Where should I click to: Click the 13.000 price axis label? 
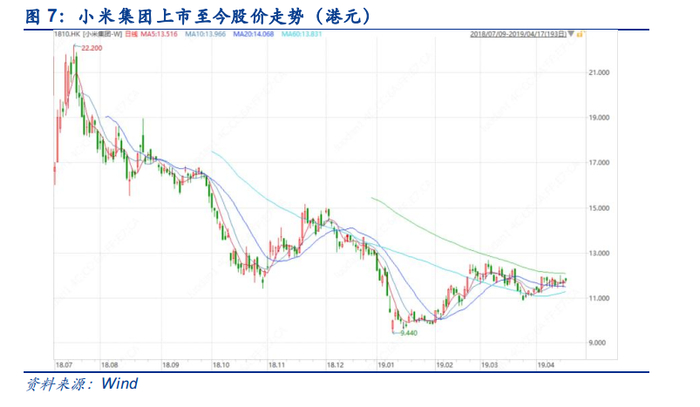click(599, 253)
